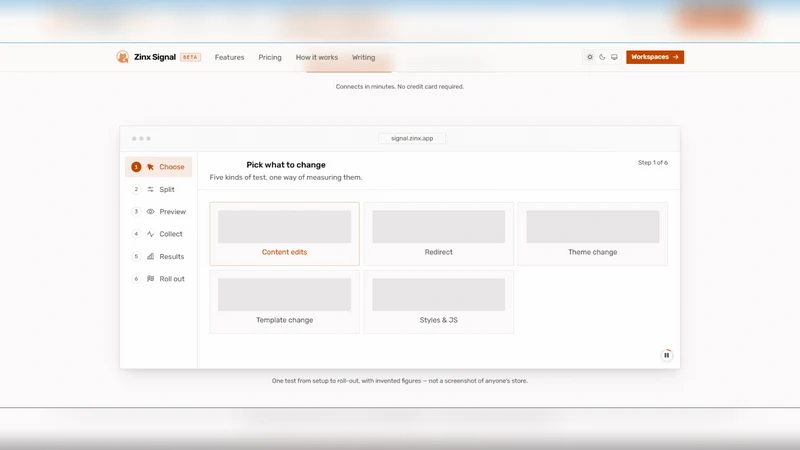Go to the Results step label
This screenshot has height=450, width=800.
pos(171,257)
